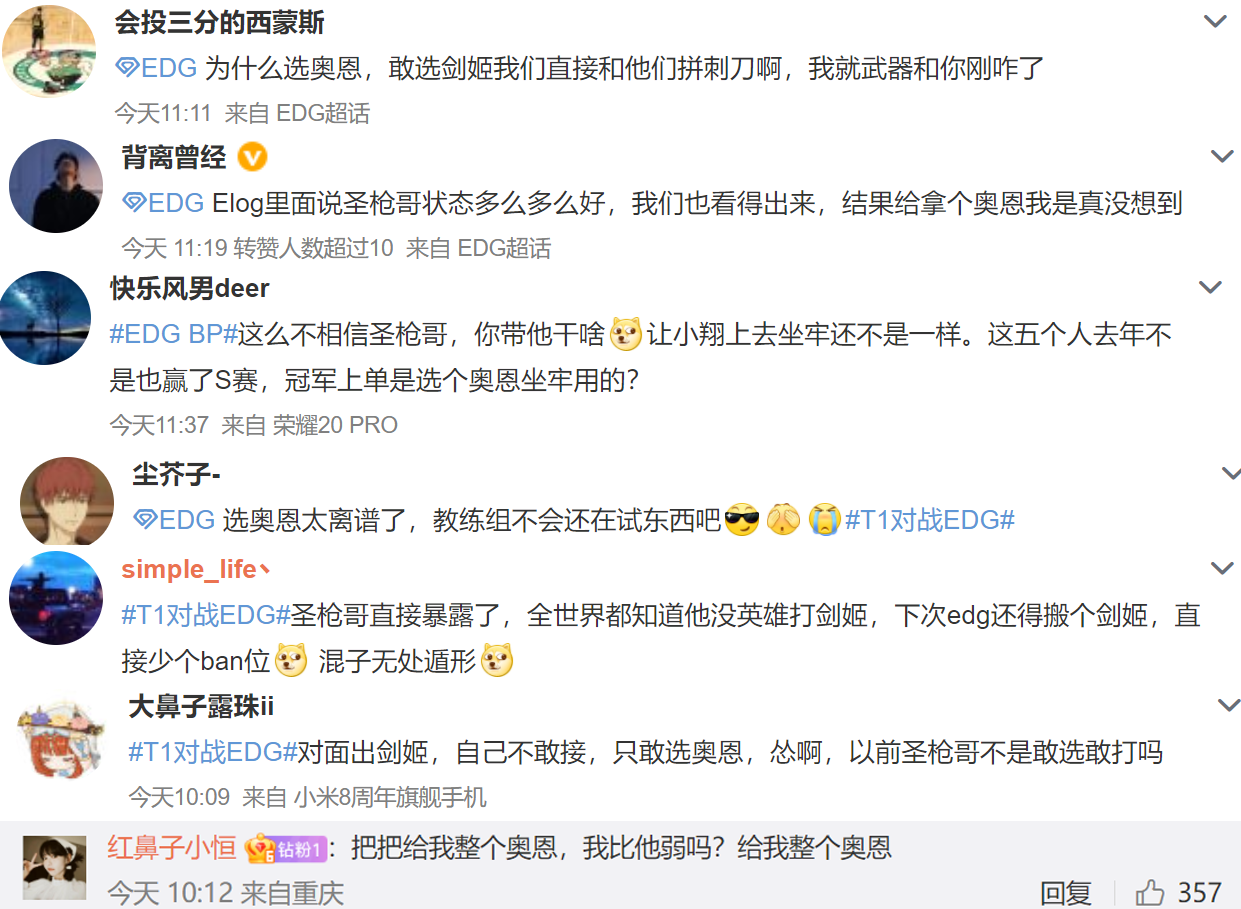Click the sunglasses emoji in 尘芥子- post

(741, 520)
